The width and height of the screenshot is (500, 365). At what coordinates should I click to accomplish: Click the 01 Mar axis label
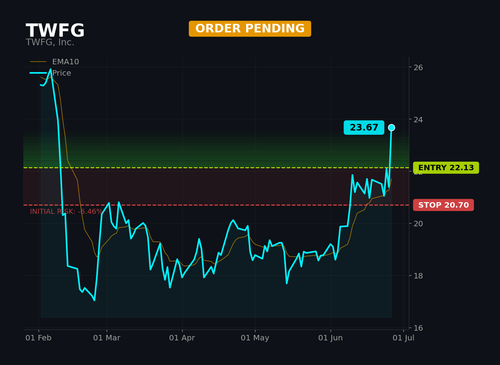pos(107,338)
